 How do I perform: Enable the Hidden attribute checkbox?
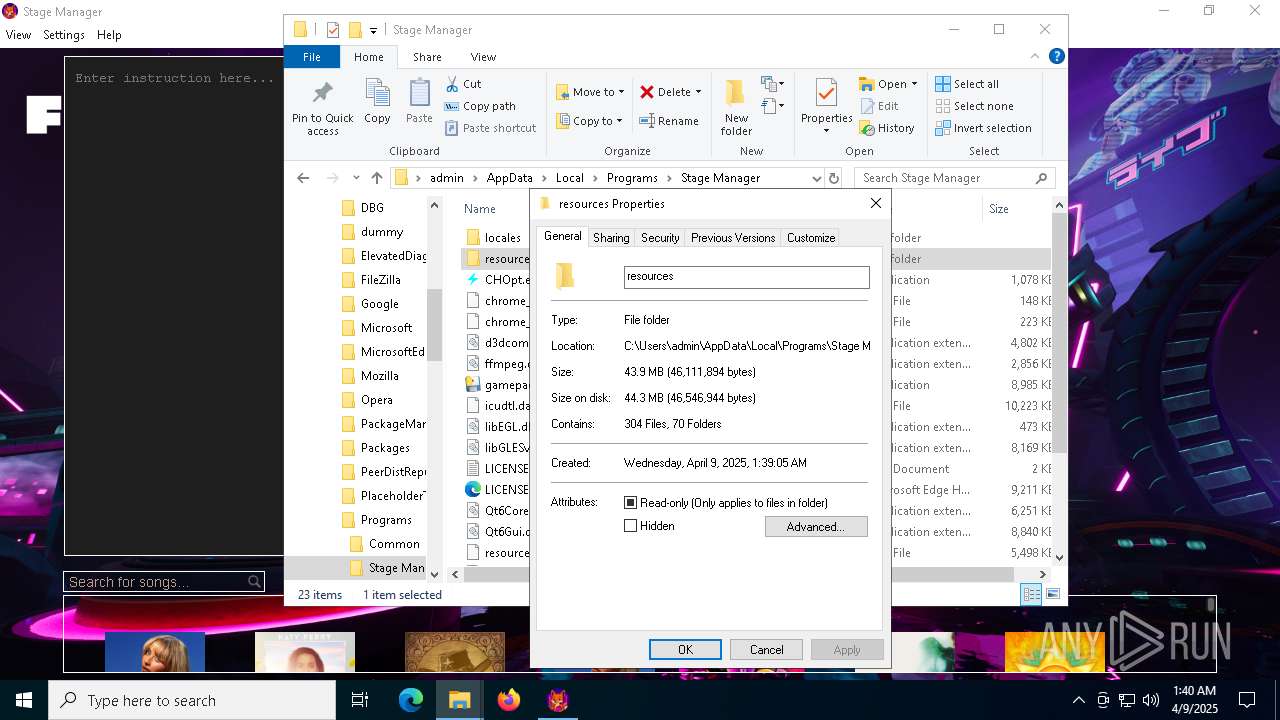tap(631, 526)
